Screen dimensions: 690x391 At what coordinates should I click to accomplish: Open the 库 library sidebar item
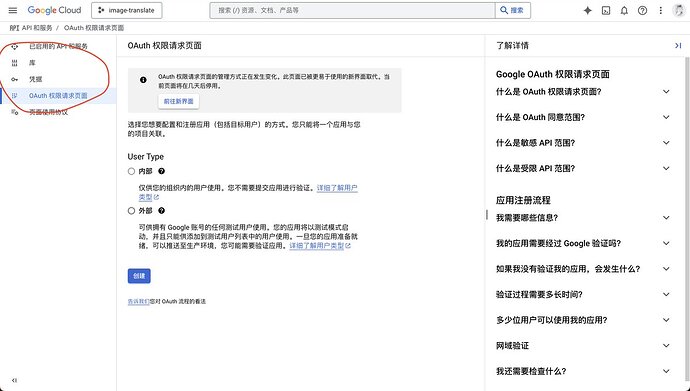point(58,63)
